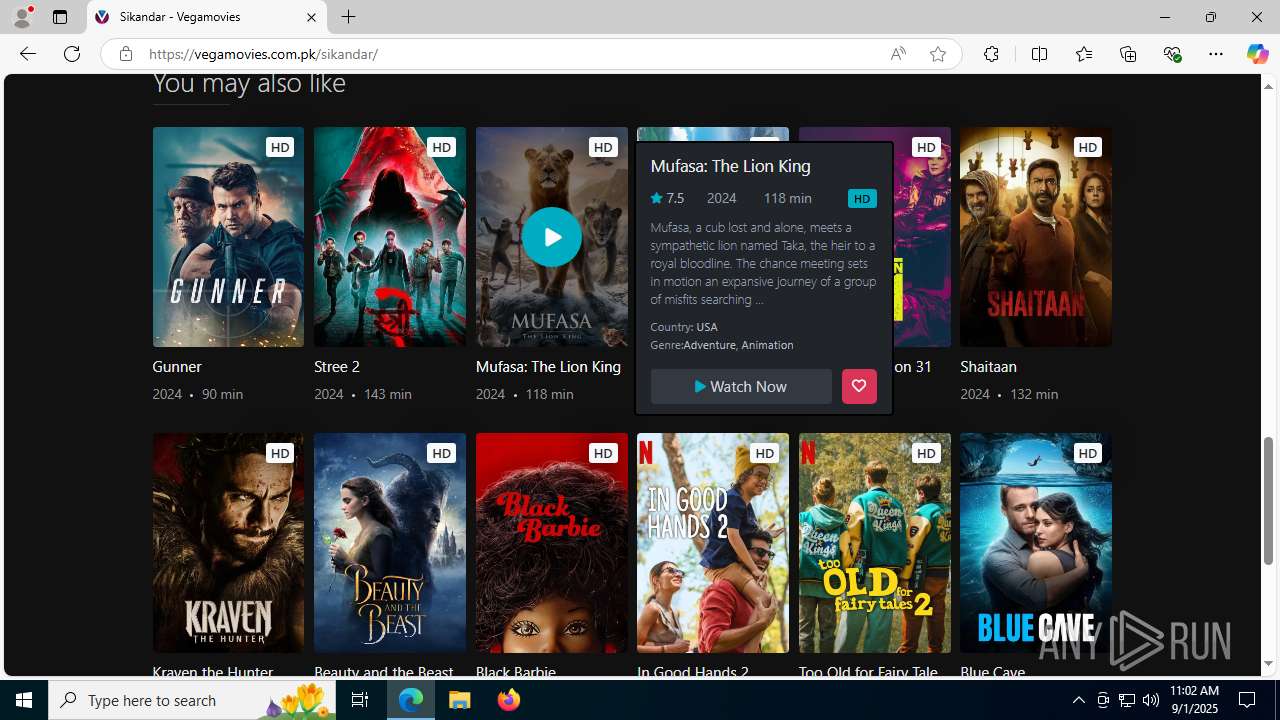Open Browser essentials
The image size is (1280, 720).
pos(1172,54)
